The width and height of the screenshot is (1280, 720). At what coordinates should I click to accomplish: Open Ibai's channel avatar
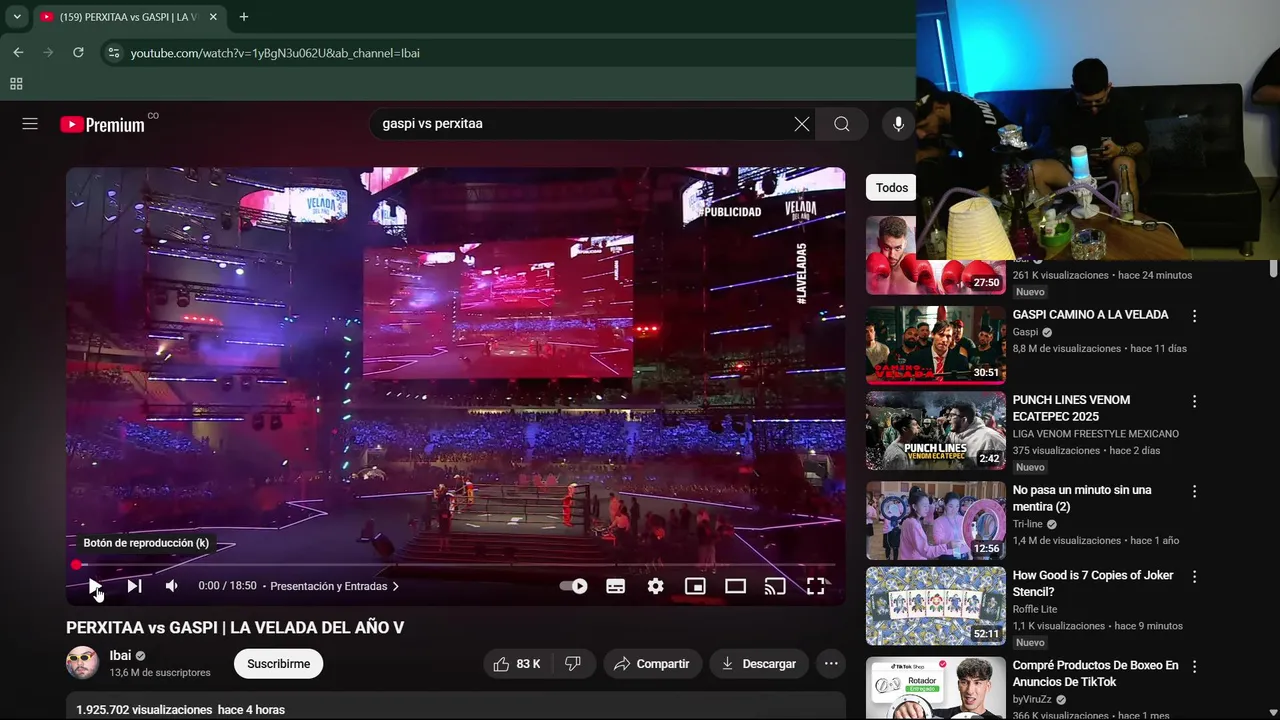(82, 663)
